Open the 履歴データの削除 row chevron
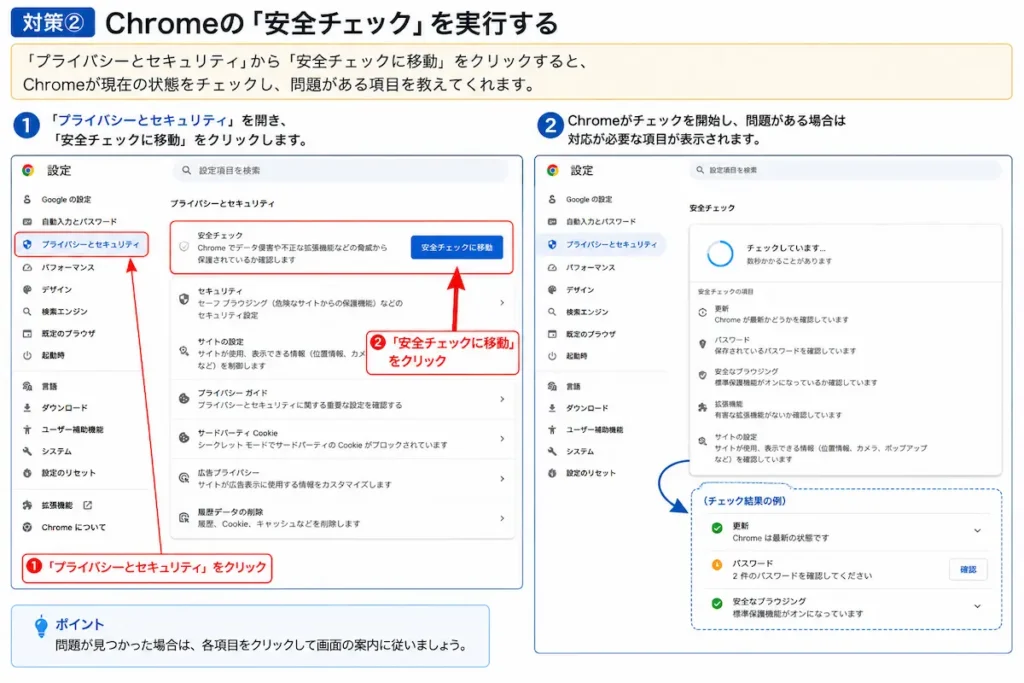This screenshot has height=683, width=1024. [502, 518]
